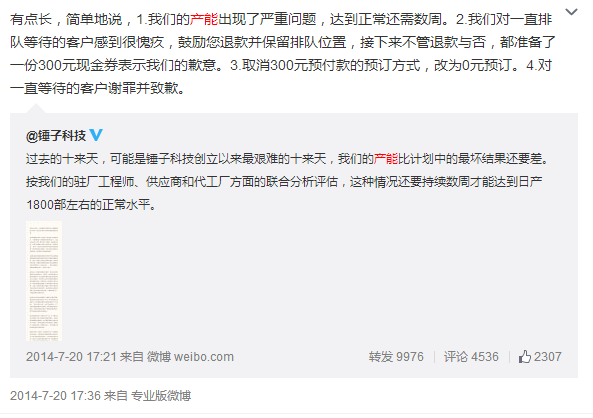Click 专业版微博 source link
This screenshot has width=593, height=418.
point(161,396)
